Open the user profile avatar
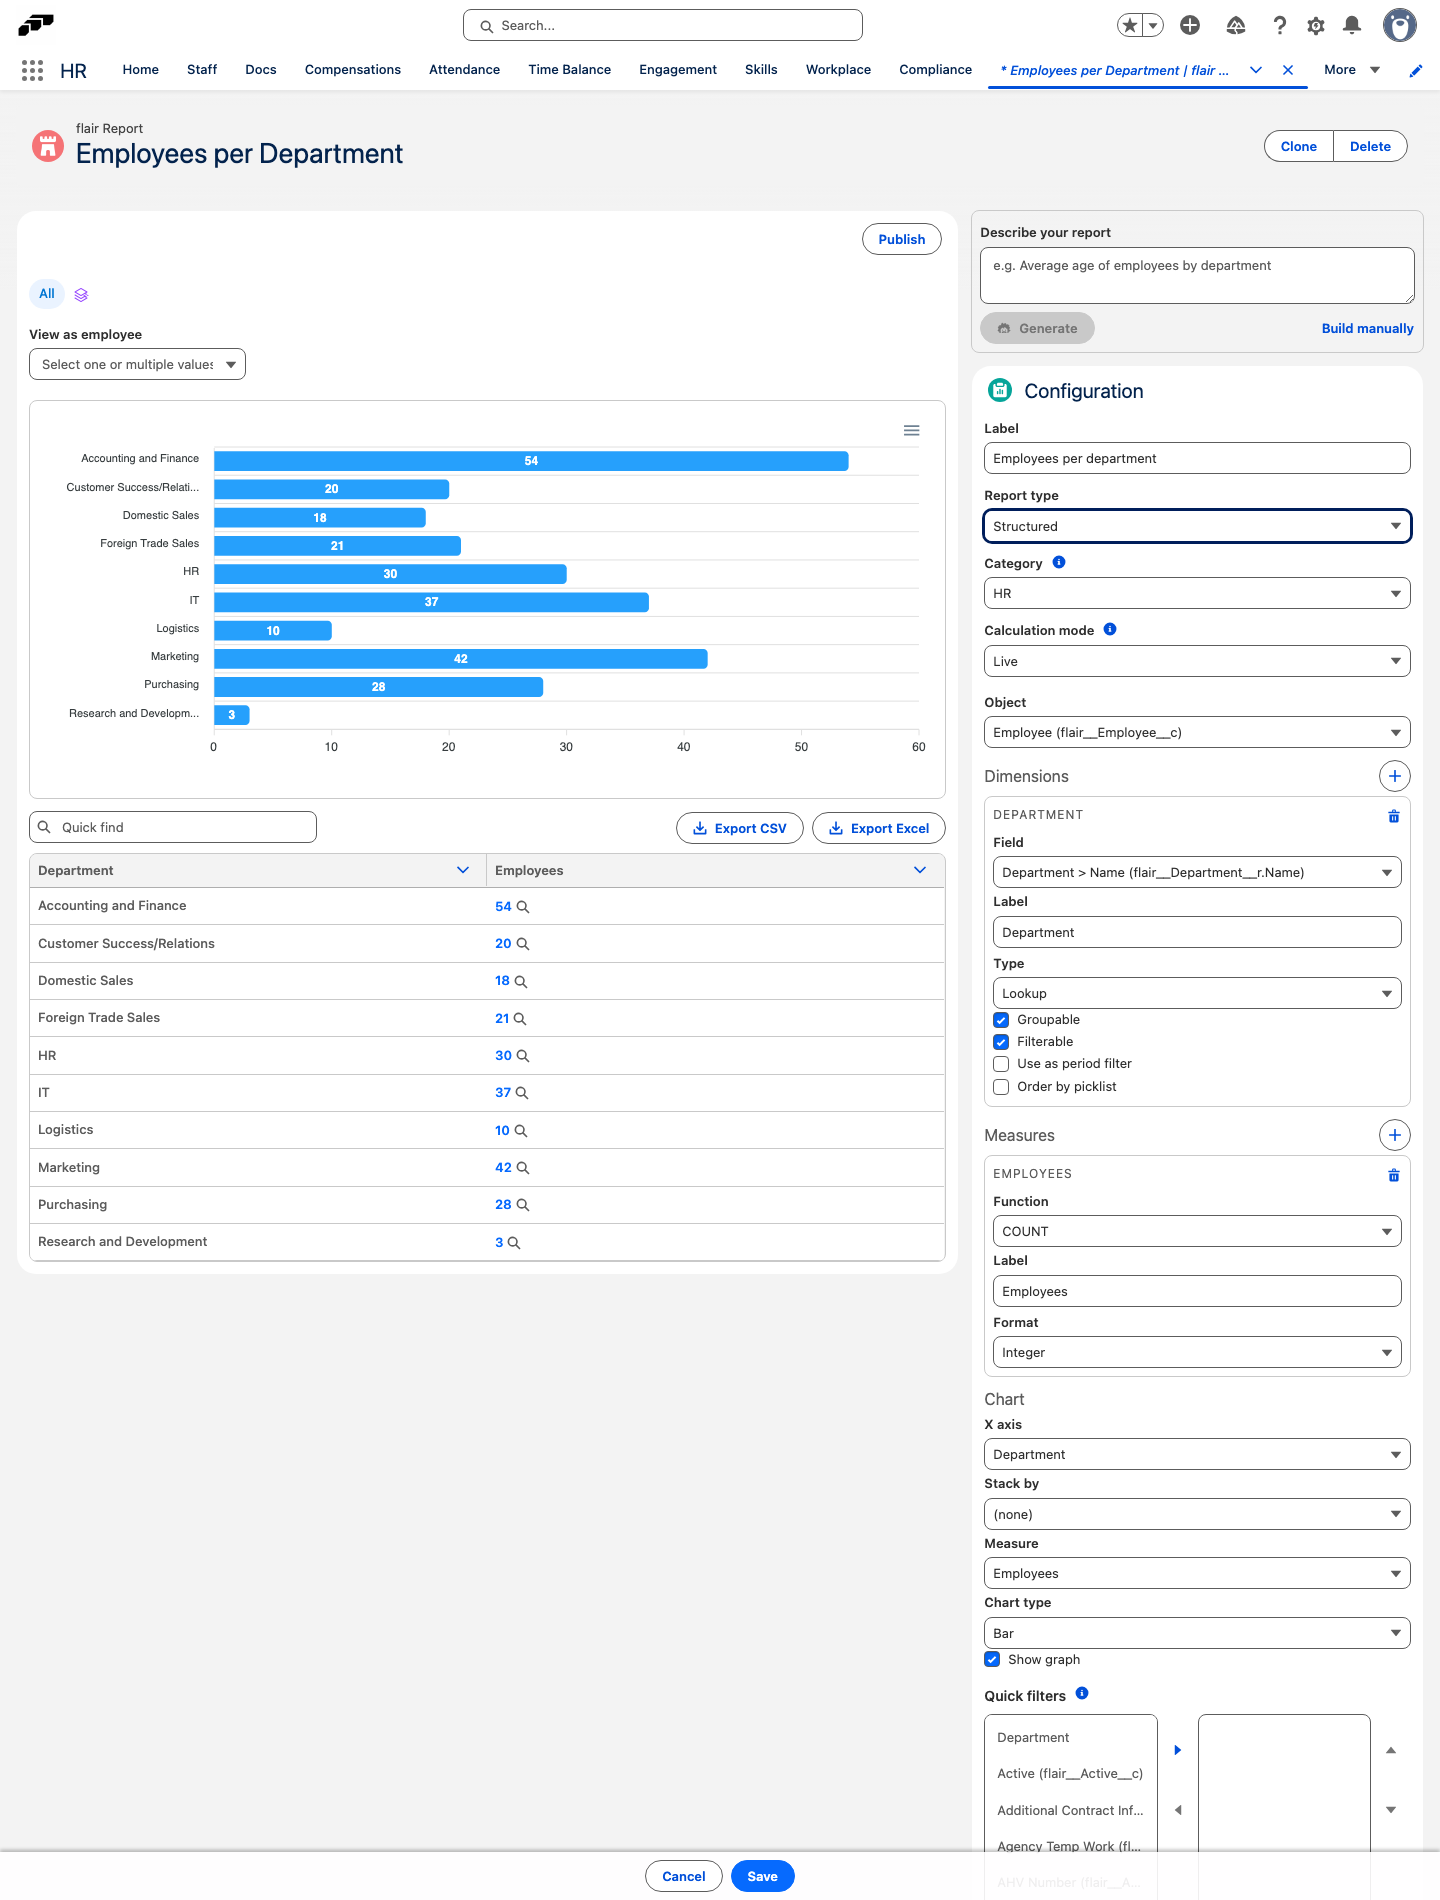Image resolution: width=1440 pixels, height=1900 pixels. [1400, 26]
